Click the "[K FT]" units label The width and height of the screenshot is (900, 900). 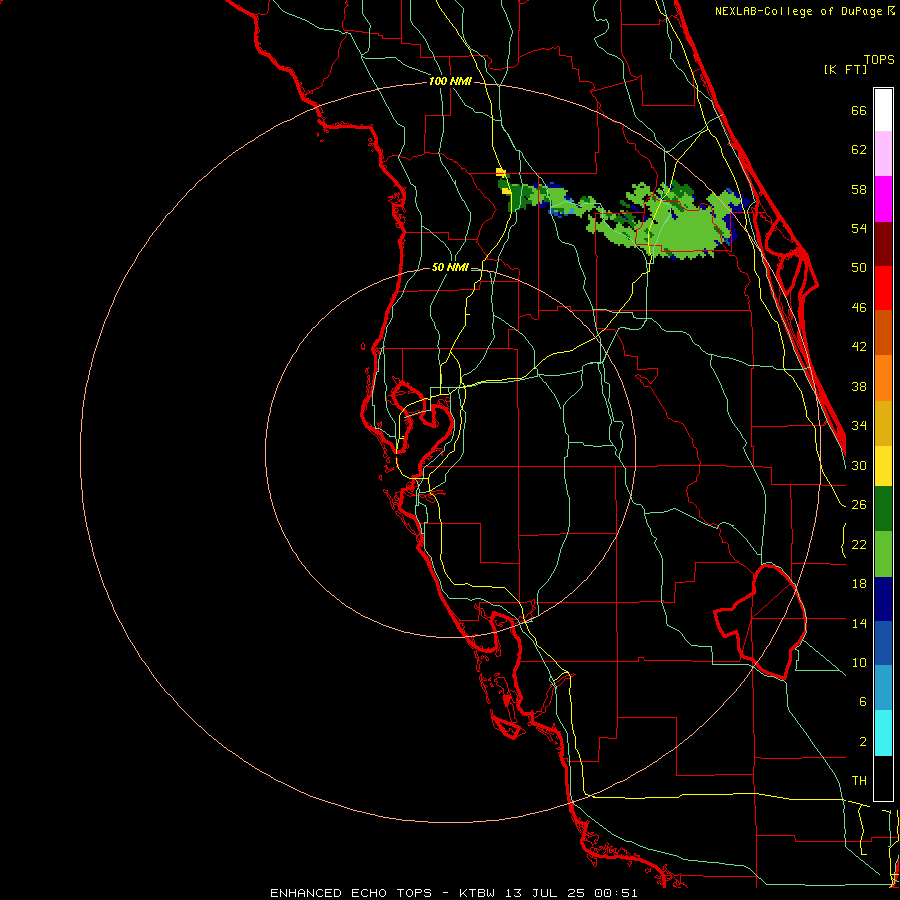tap(845, 69)
